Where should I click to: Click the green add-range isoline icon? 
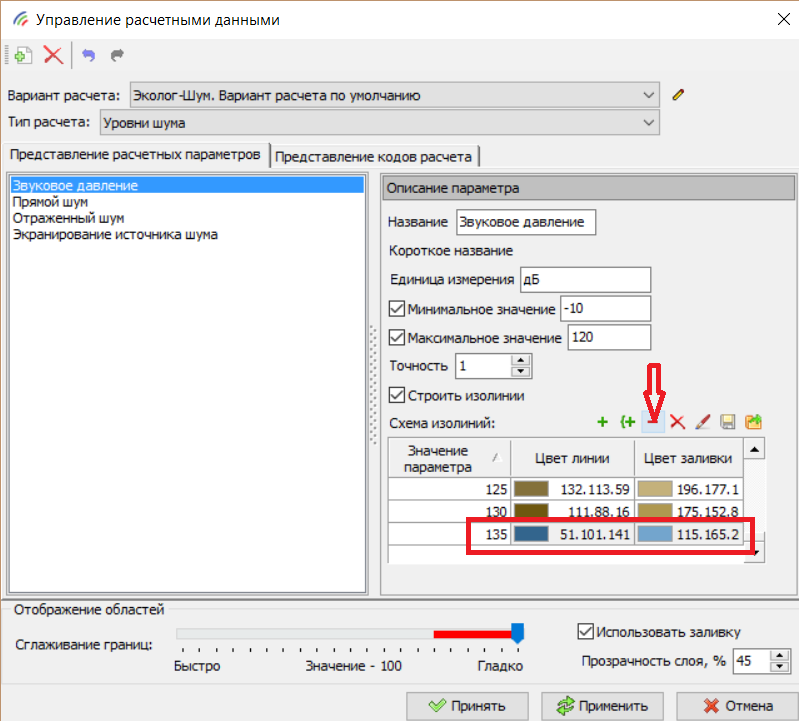coord(627,422)
